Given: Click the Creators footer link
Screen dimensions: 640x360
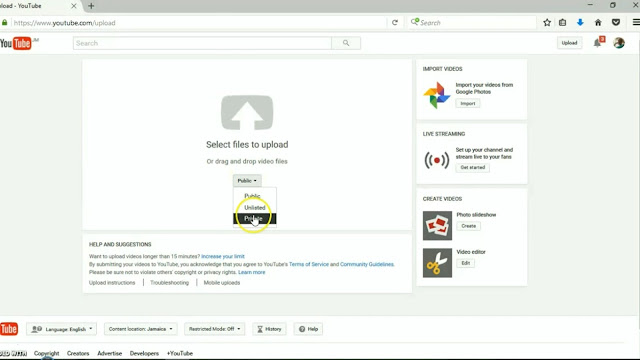Looking at the screenshot, I should (78, 353).
